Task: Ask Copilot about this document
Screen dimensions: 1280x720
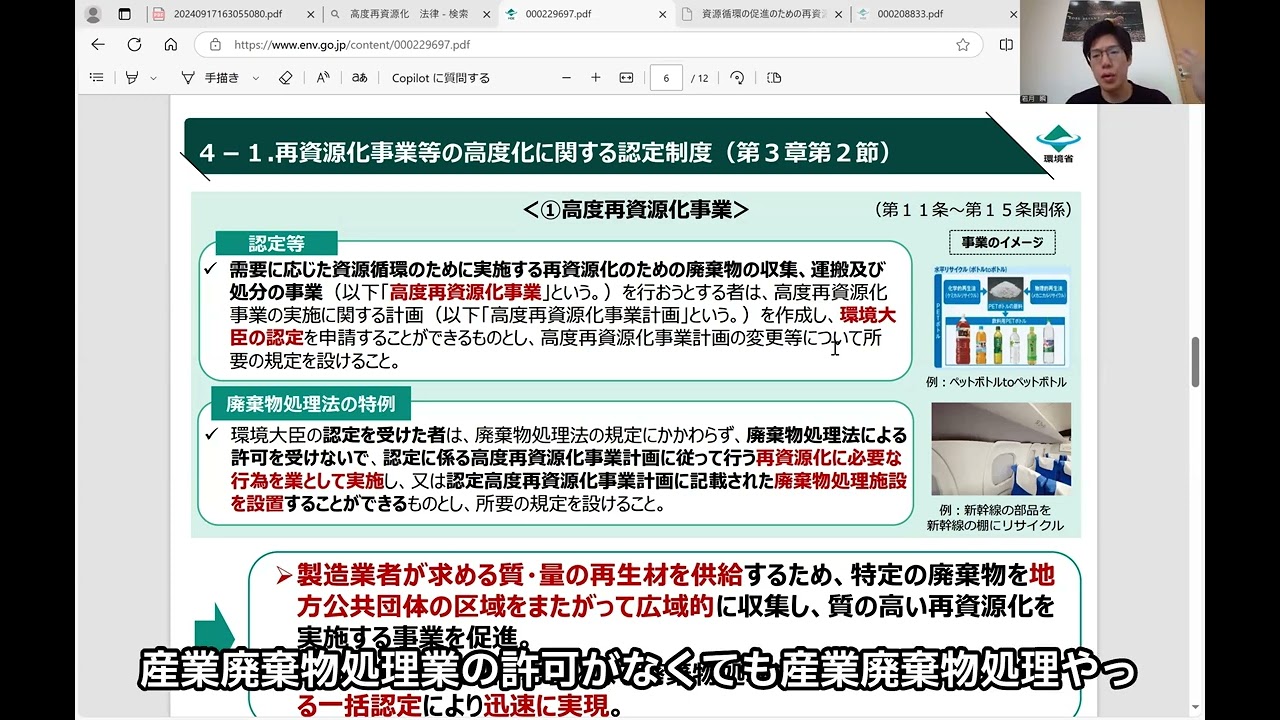Action: 441,78
